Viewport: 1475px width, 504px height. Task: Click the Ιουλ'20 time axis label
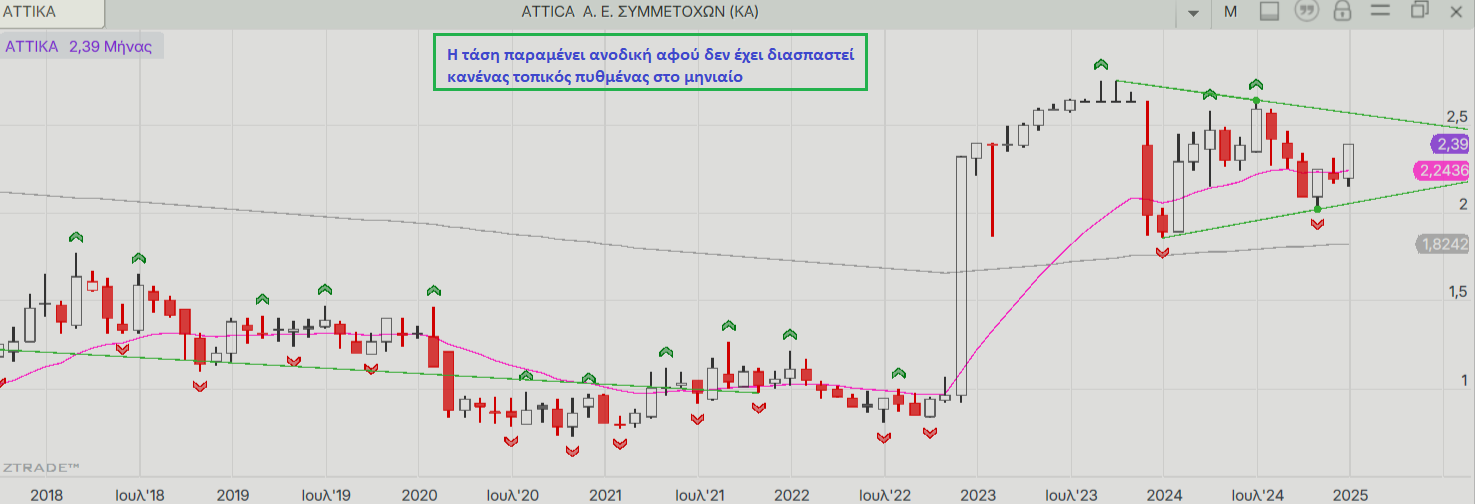point(513,495)
